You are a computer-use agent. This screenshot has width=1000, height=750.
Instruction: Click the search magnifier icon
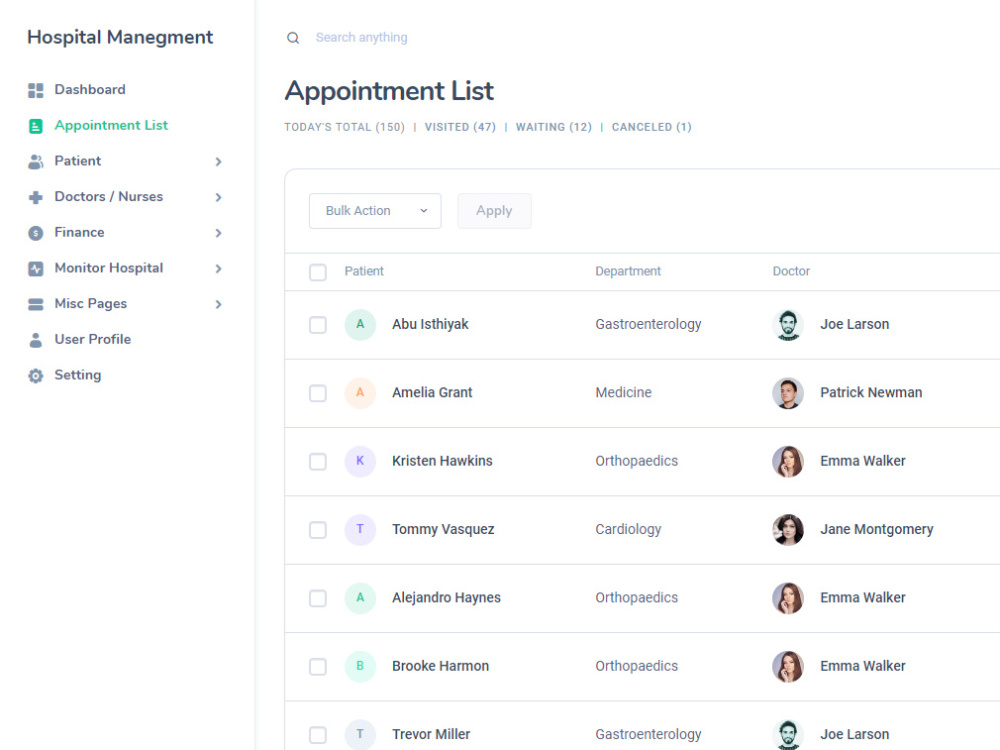point(292,37)
